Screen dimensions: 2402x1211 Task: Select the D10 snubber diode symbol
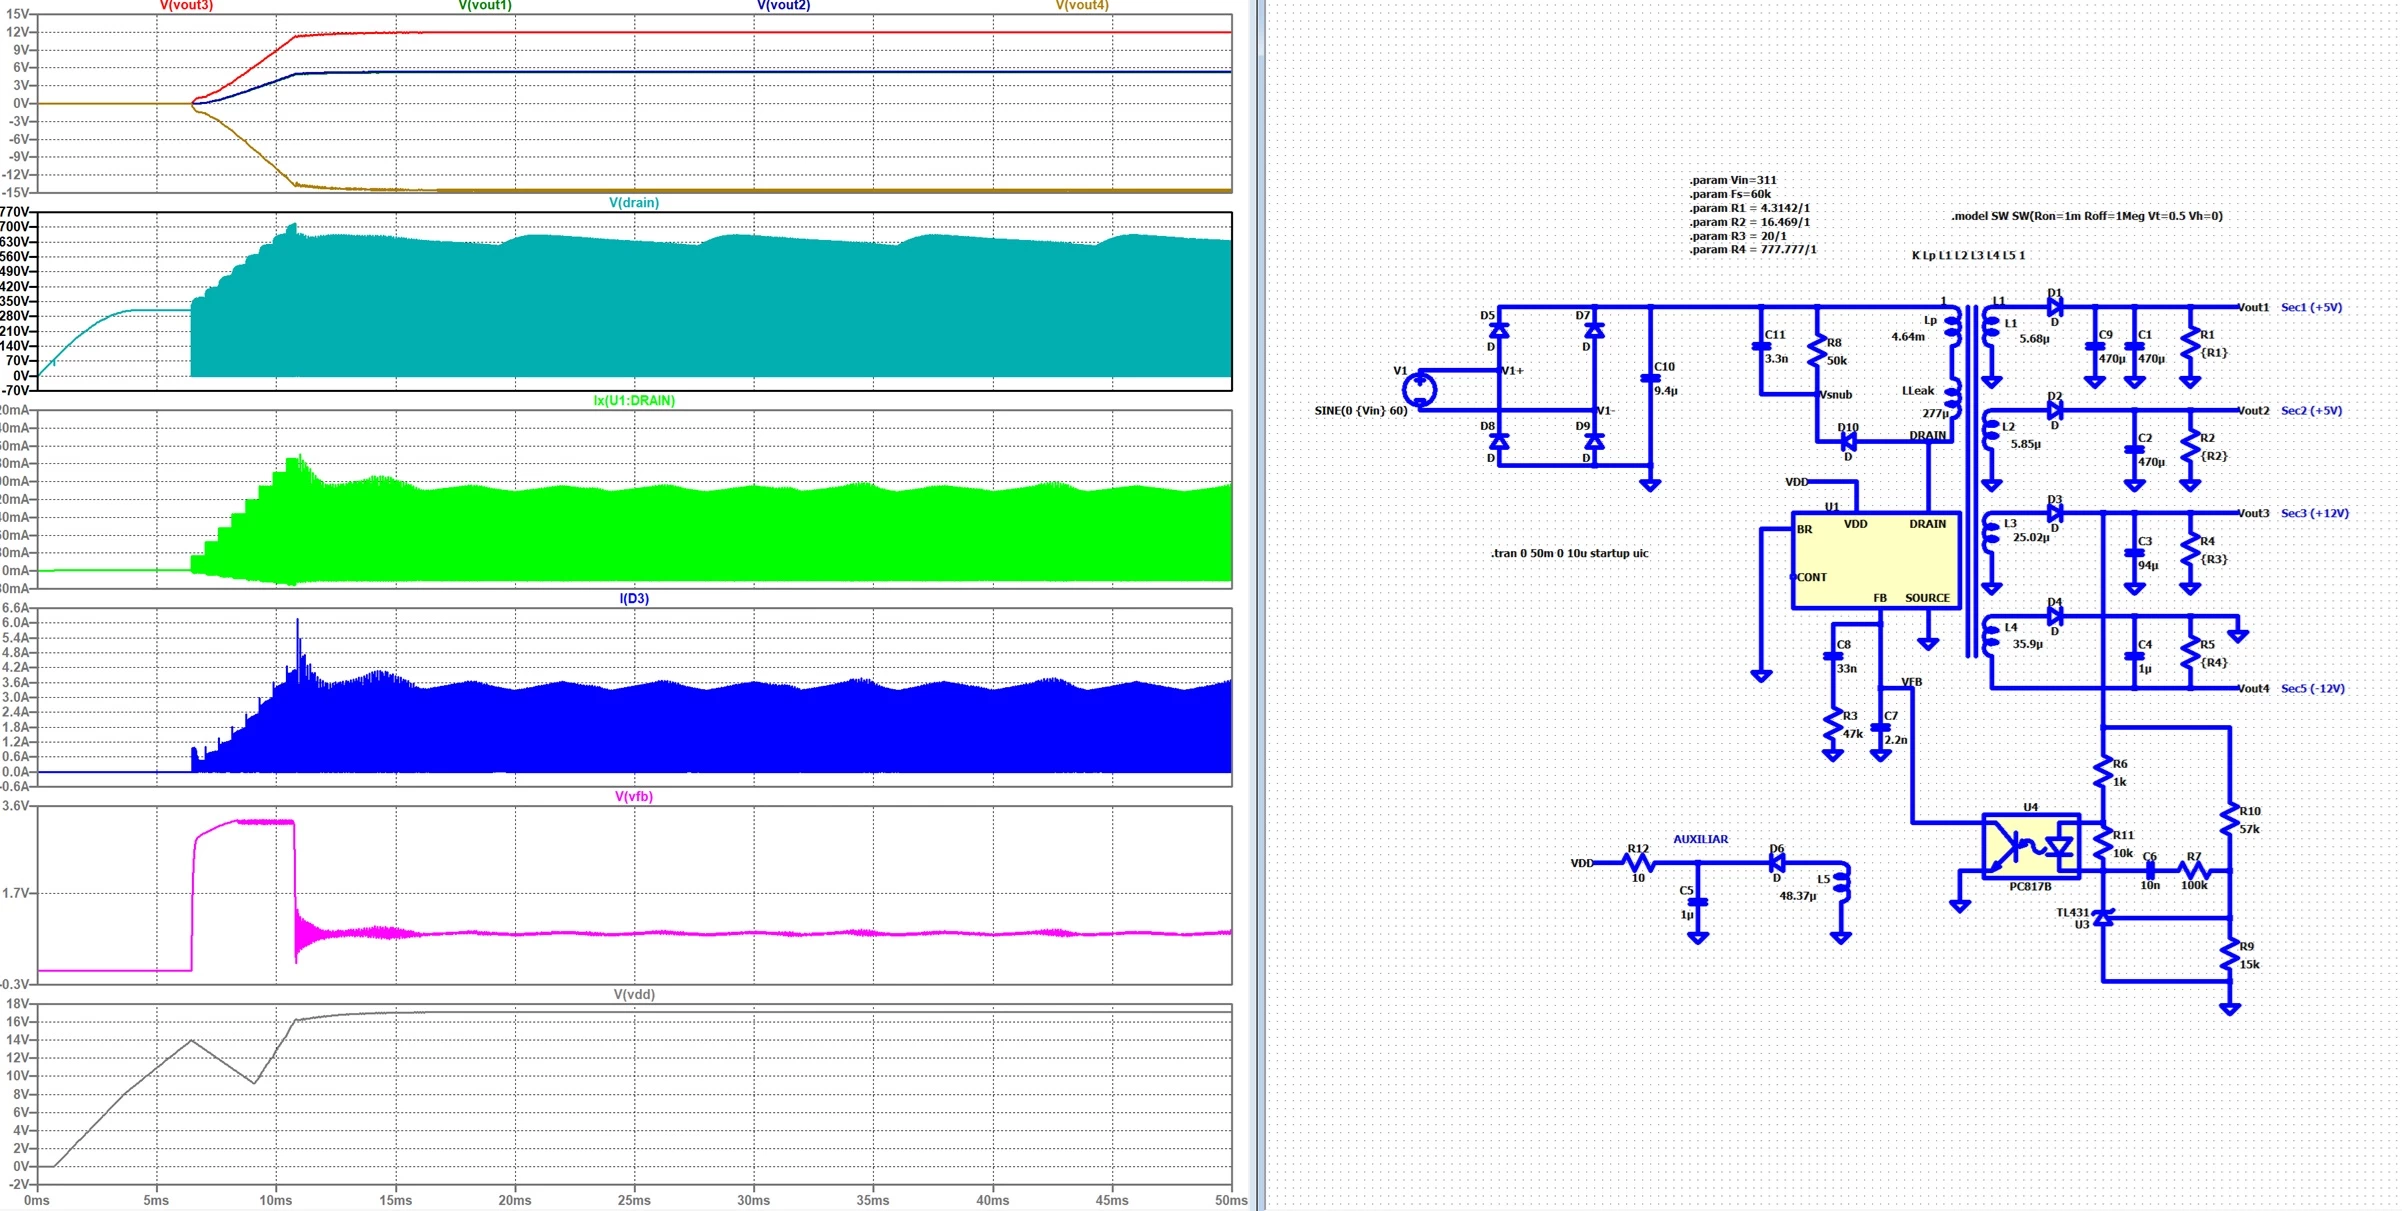point(1848,441)
